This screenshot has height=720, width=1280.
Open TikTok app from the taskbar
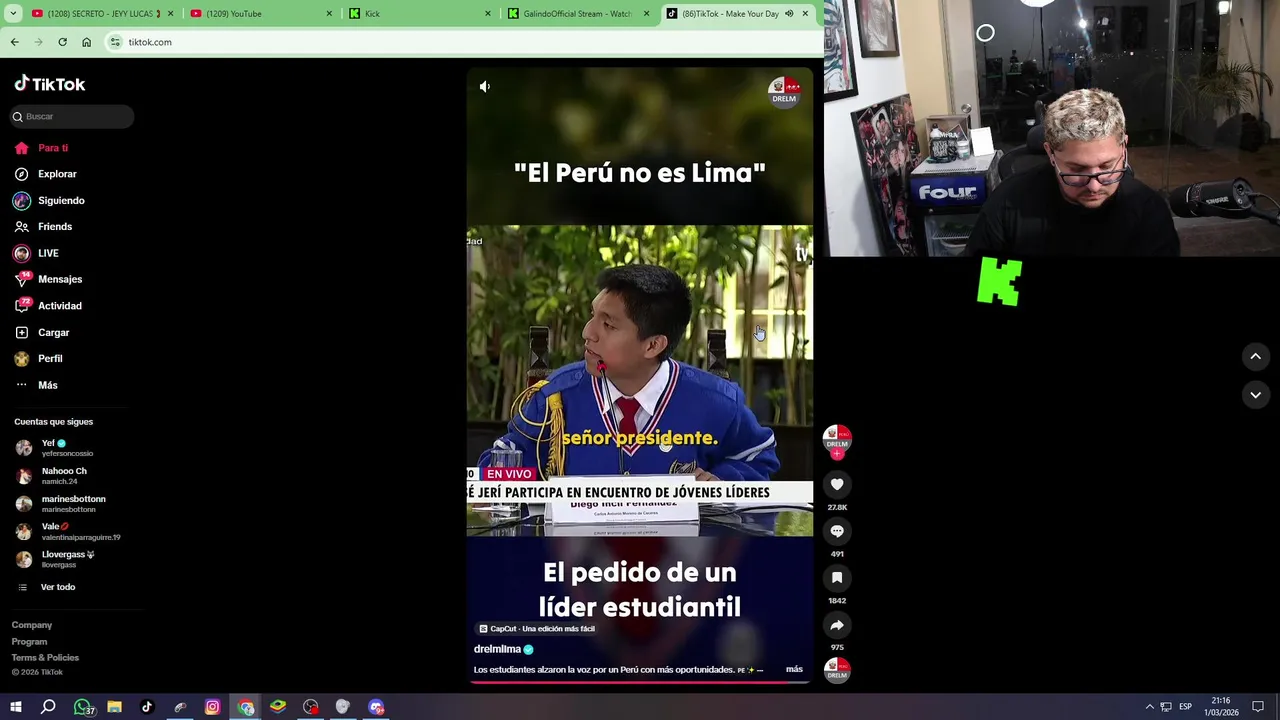click(147, 707)
